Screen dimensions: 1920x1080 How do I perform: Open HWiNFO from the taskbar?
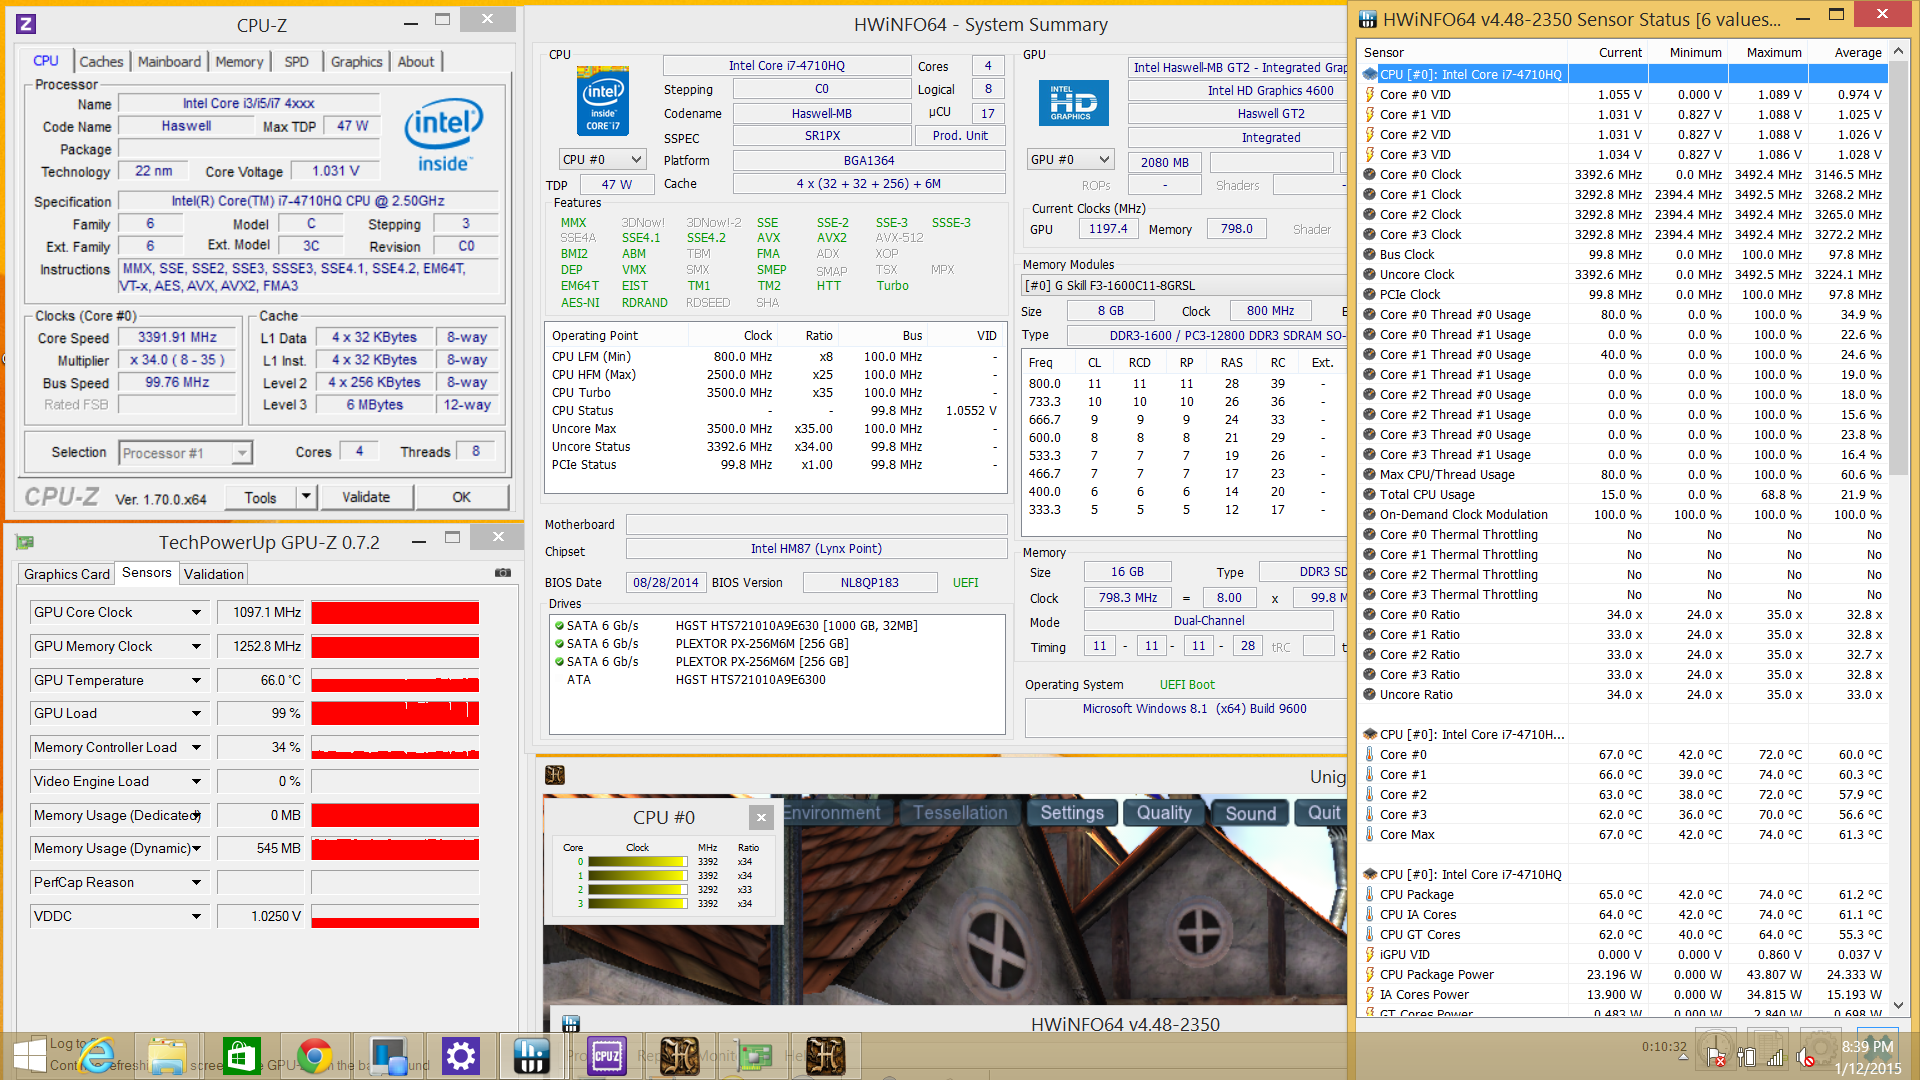531,1056
